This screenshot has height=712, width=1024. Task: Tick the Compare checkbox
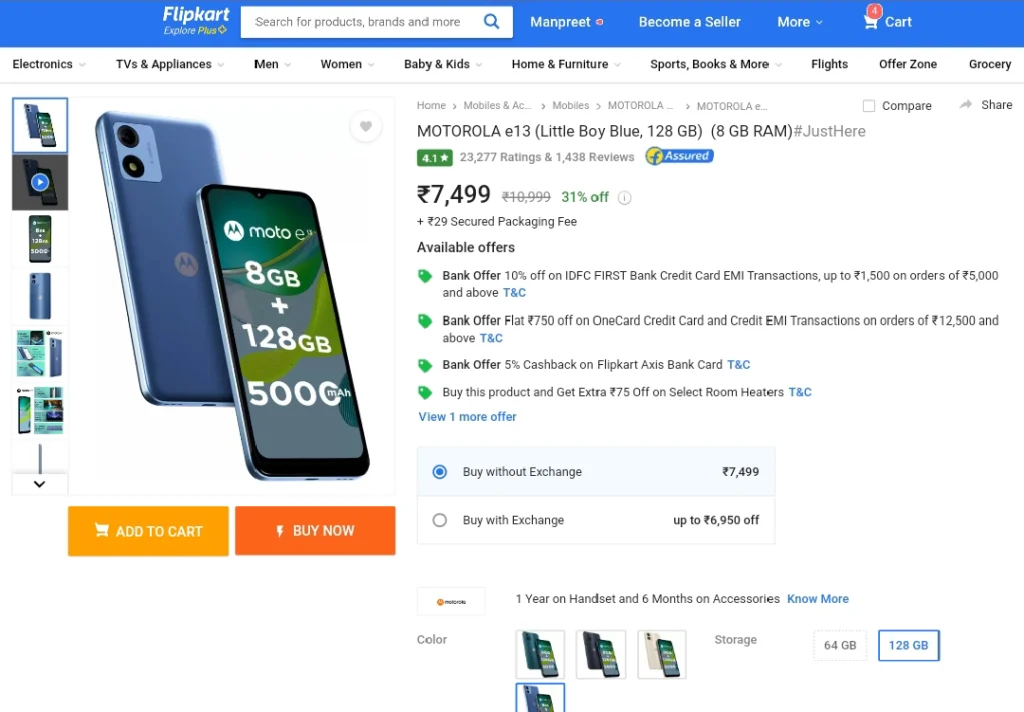coord(869,106)
